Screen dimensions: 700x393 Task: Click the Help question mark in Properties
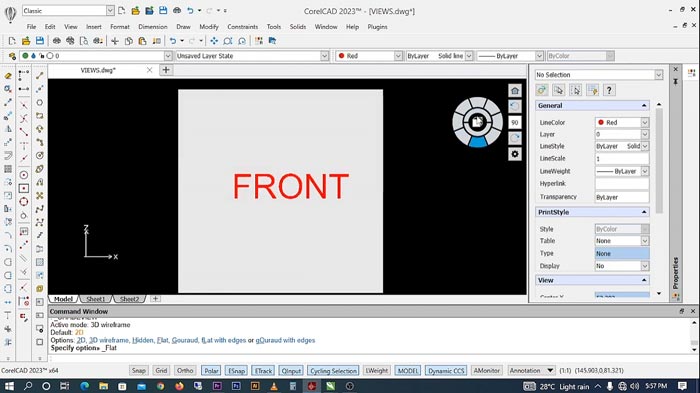pyautogui.click(x=609, y=90)
